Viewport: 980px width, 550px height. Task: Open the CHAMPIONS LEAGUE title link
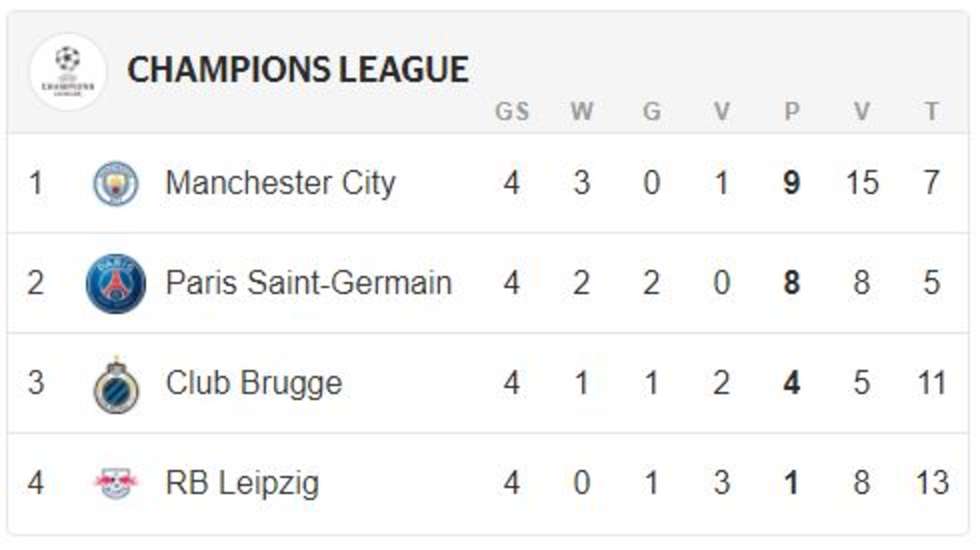298,69
